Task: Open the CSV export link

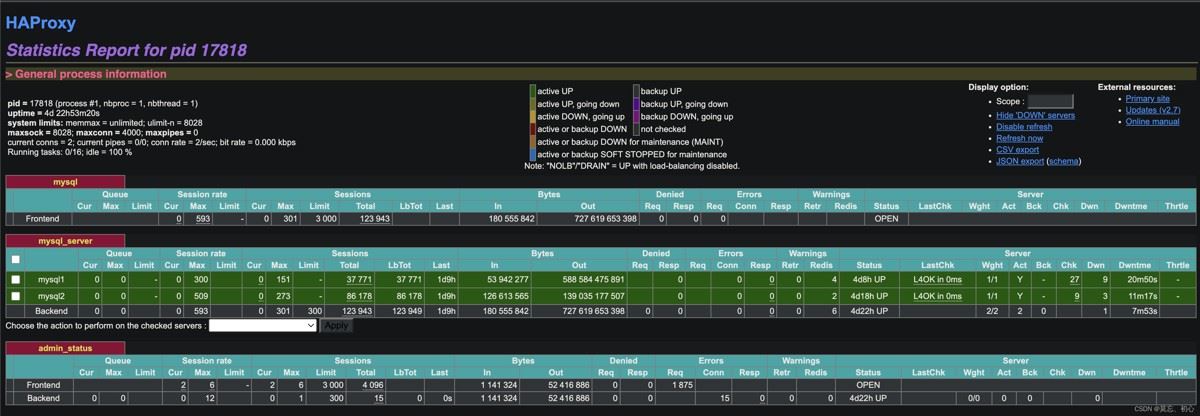Action: (x=1015, y=150)
